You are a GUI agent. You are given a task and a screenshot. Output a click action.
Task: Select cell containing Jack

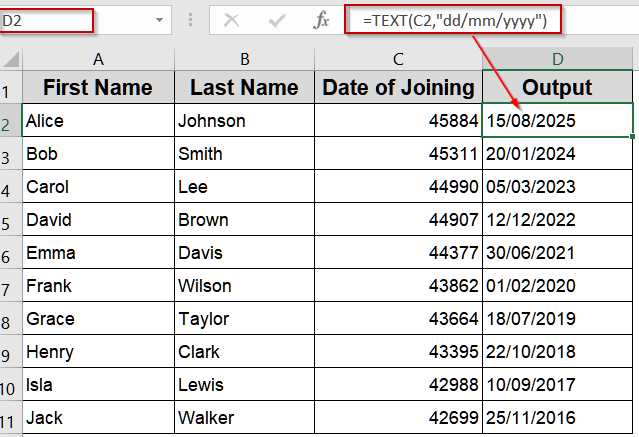[x=98, y=417]
